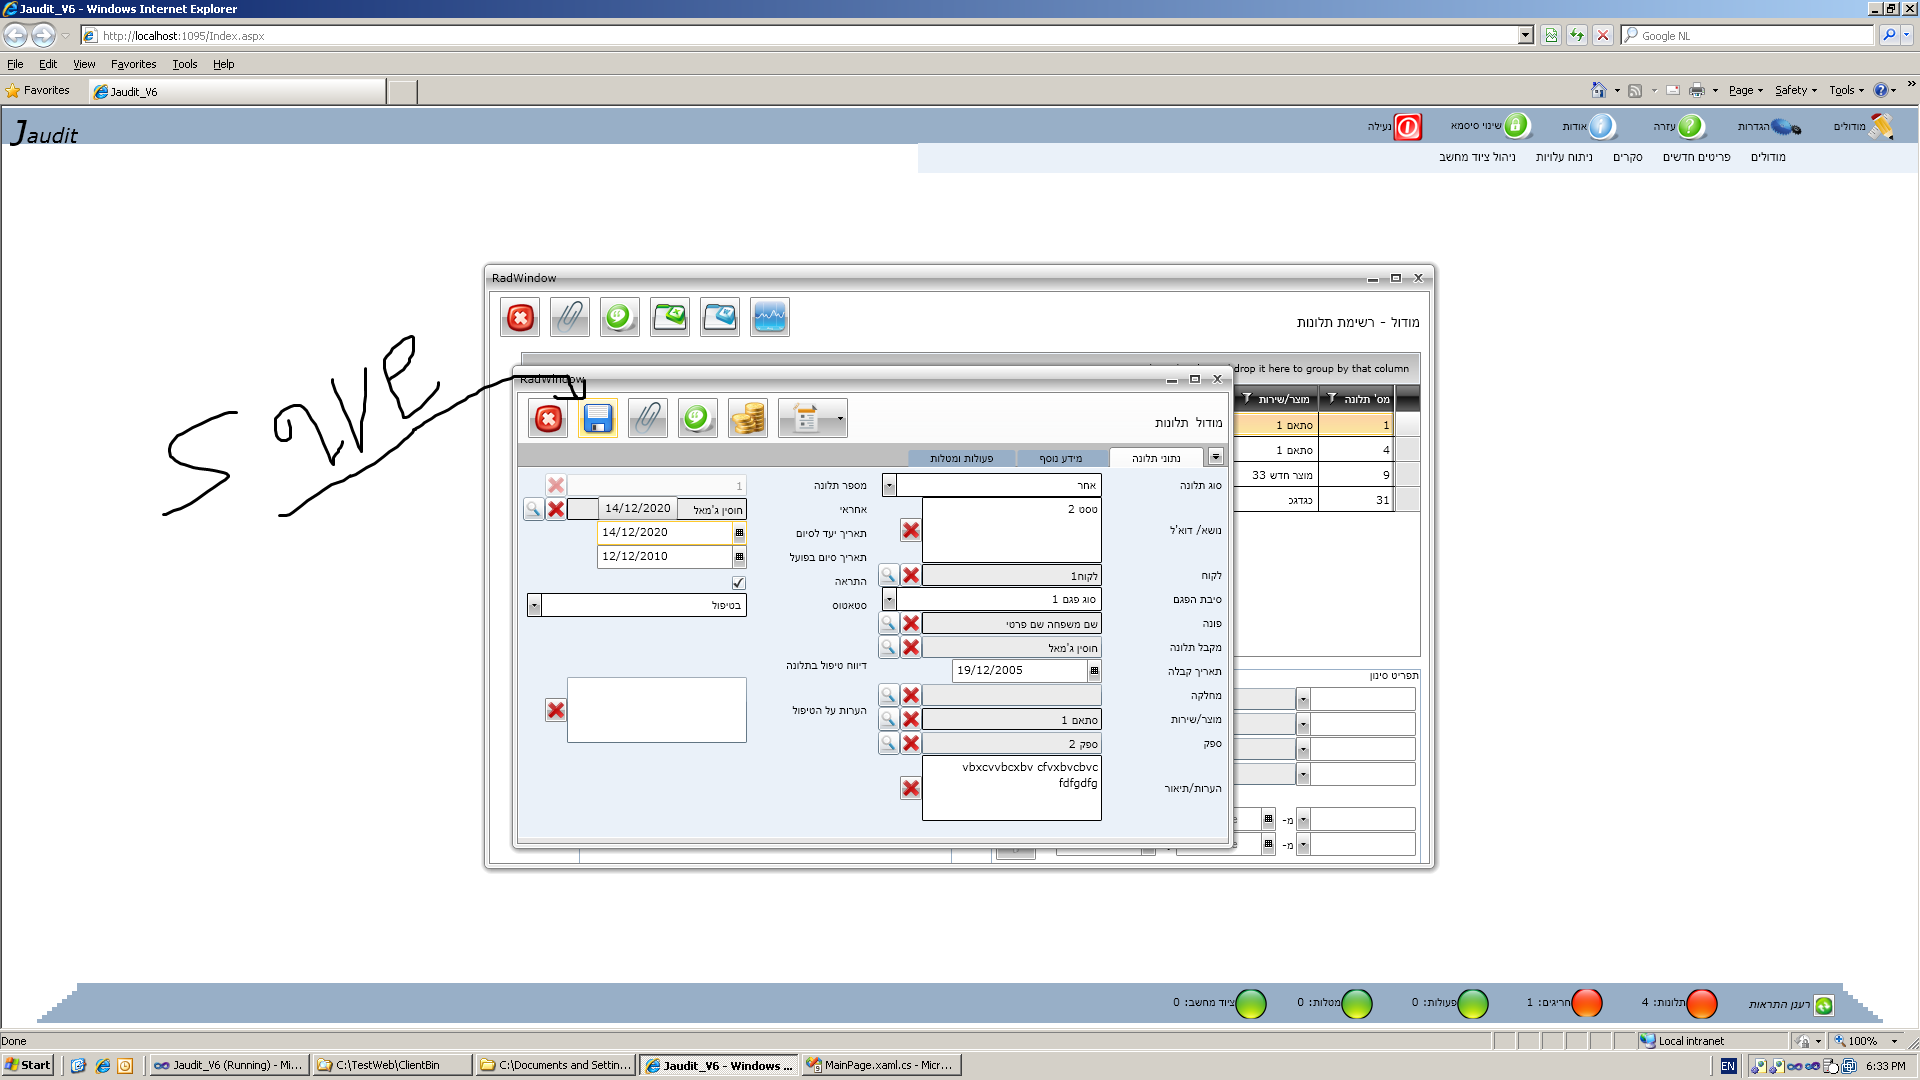Click green padlock שינוי סיסמא icon
Image resolution: width=1920 pixels, height=1080 pixels.
tap(1517, 126)
